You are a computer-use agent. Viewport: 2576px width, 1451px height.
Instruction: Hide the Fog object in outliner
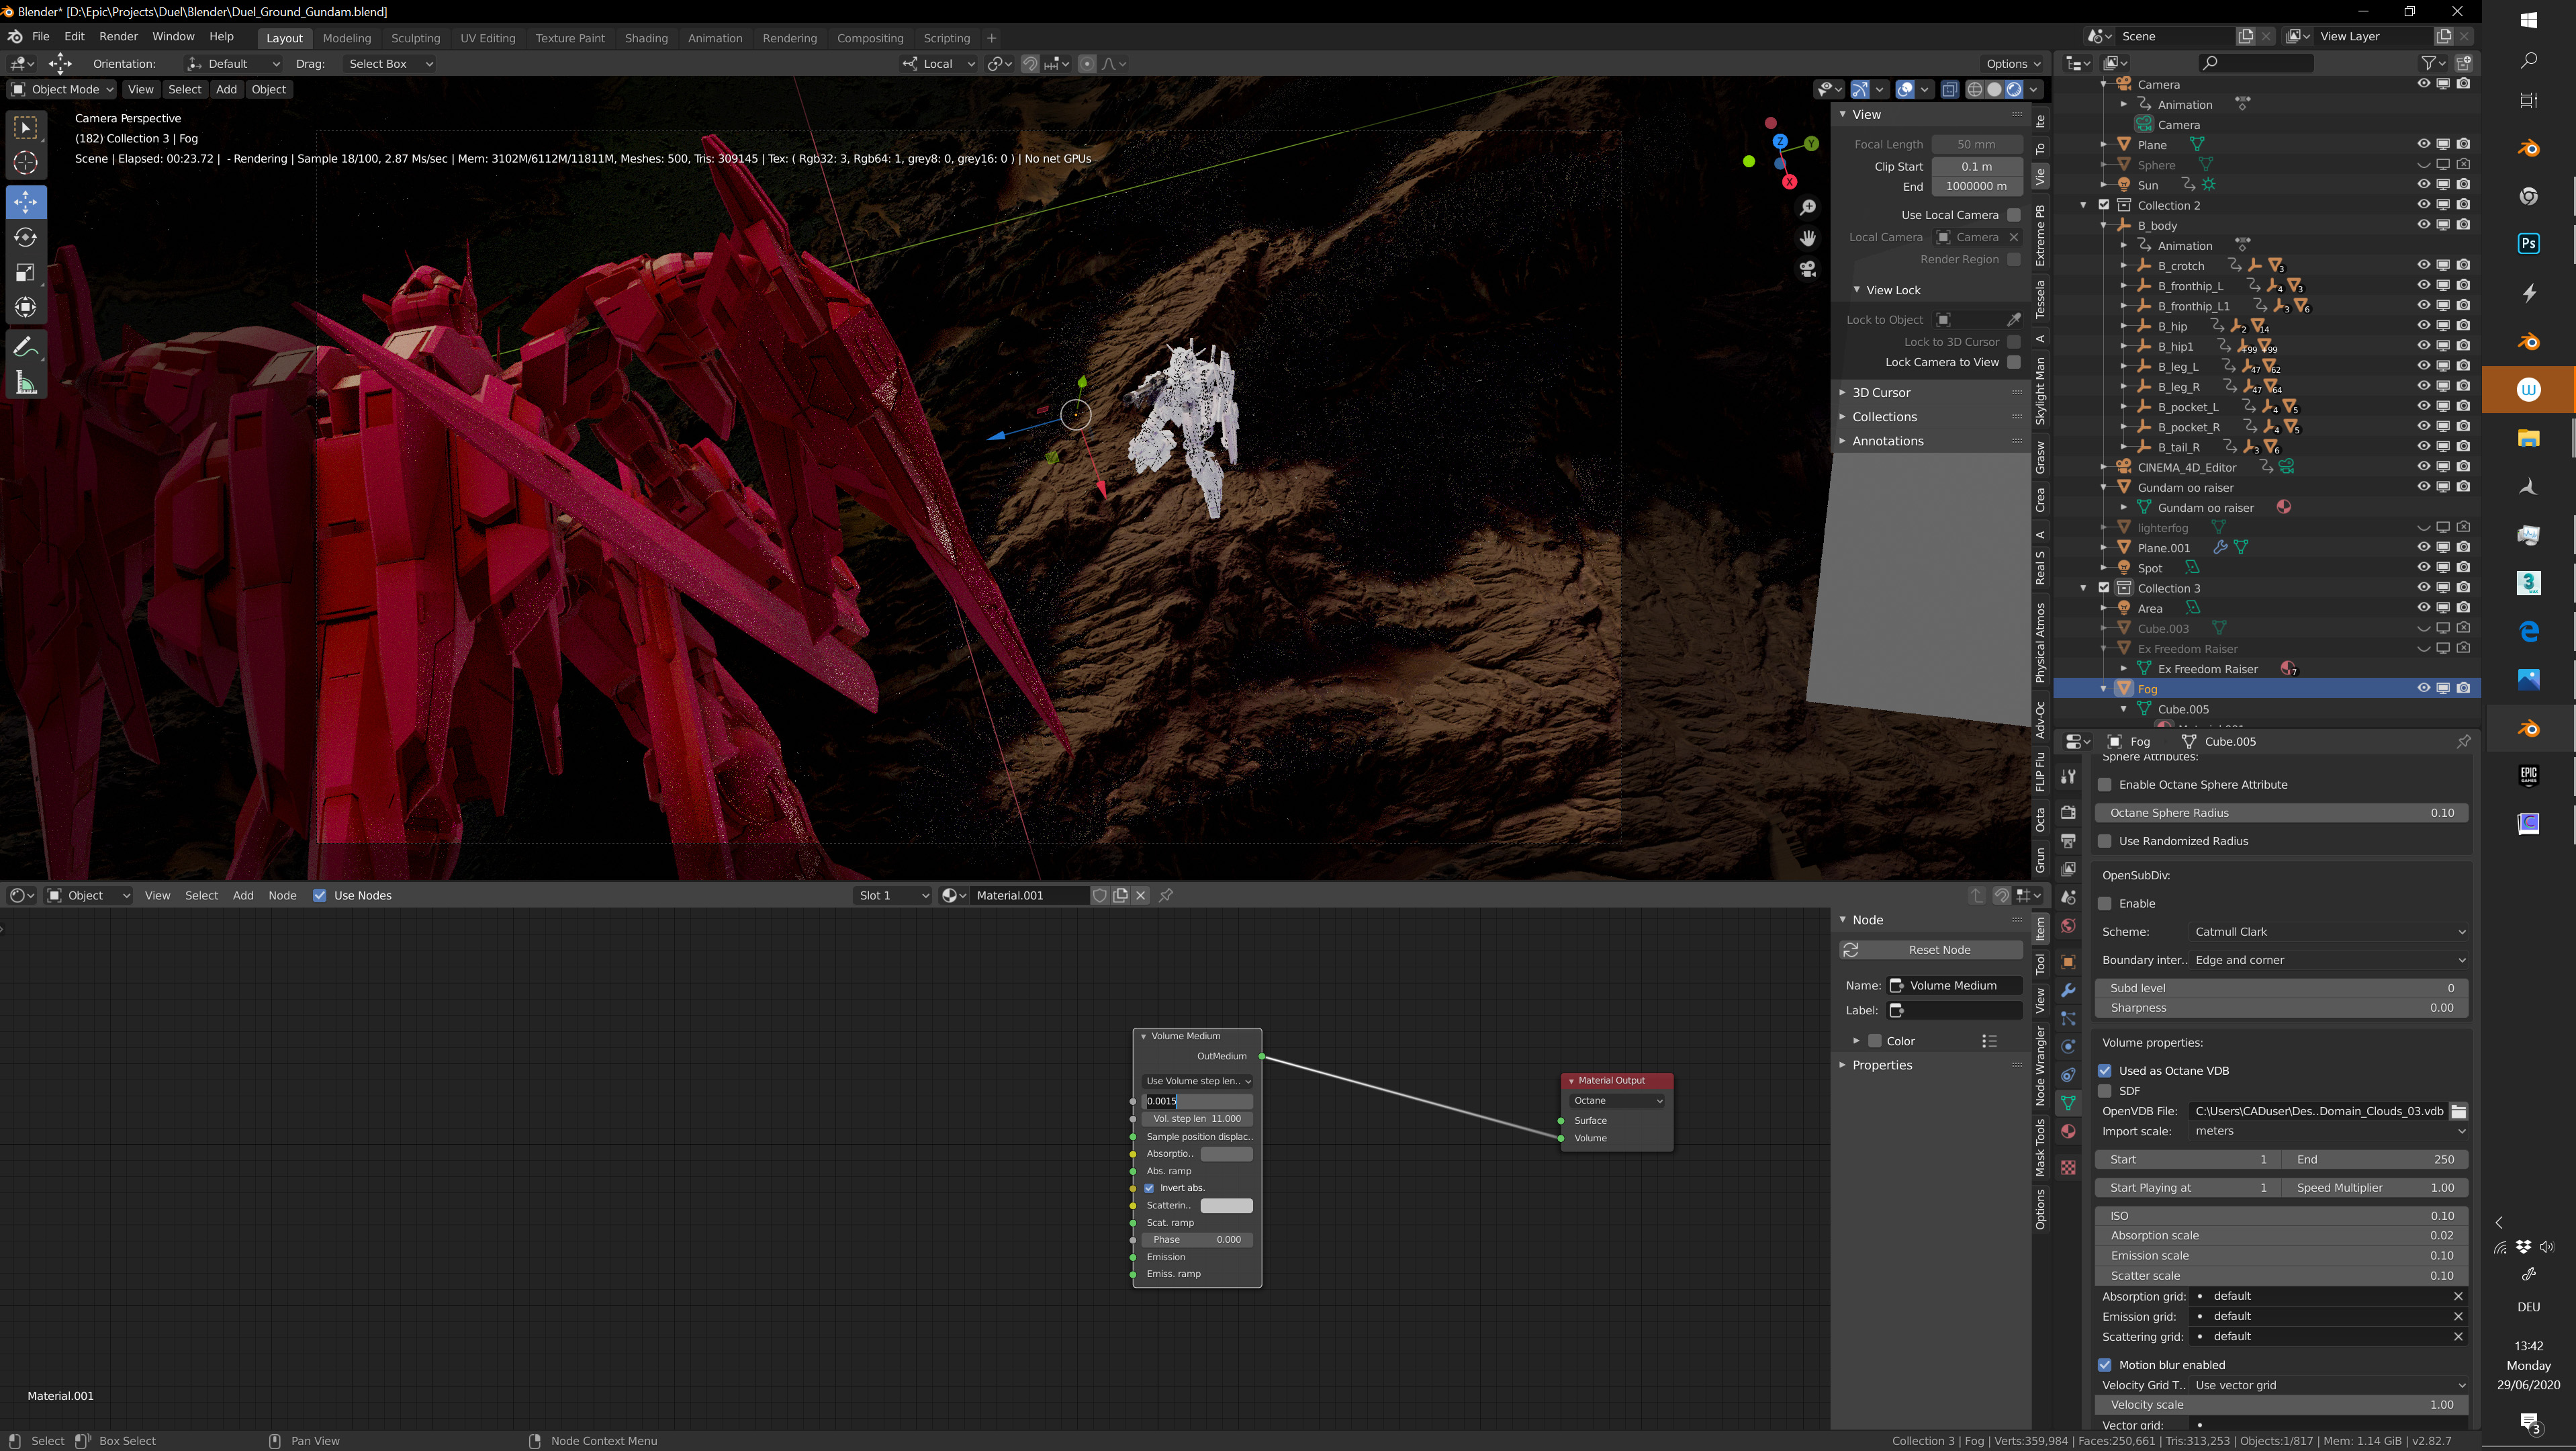tap(2423, 688)
